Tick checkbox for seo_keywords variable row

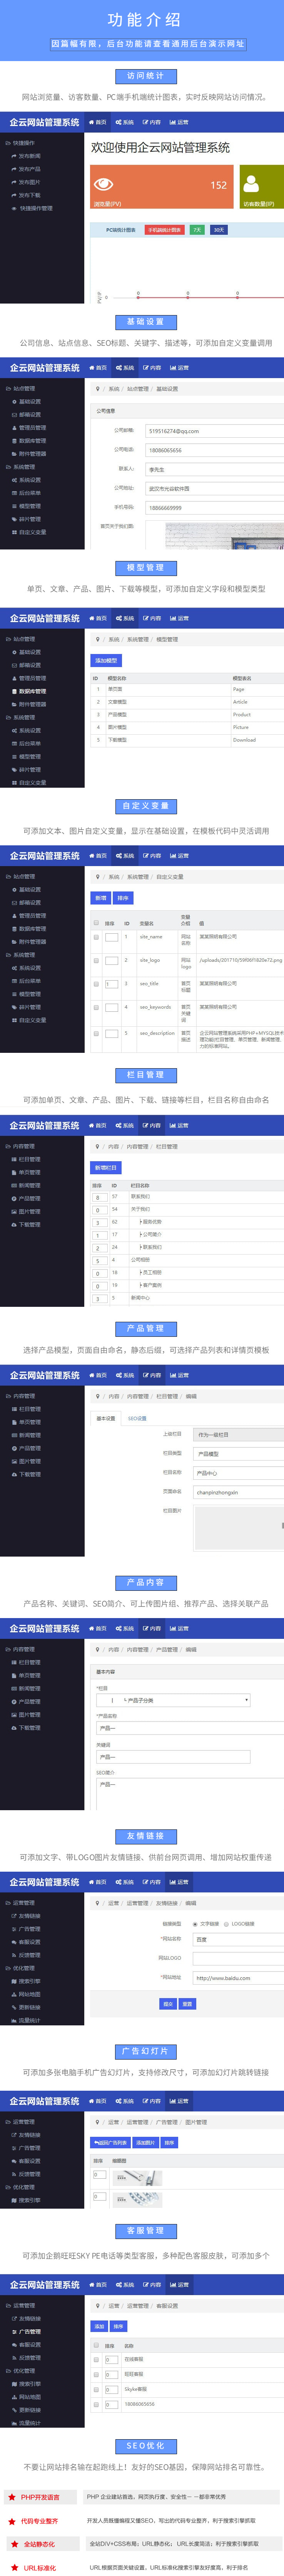pos(96,1008)
